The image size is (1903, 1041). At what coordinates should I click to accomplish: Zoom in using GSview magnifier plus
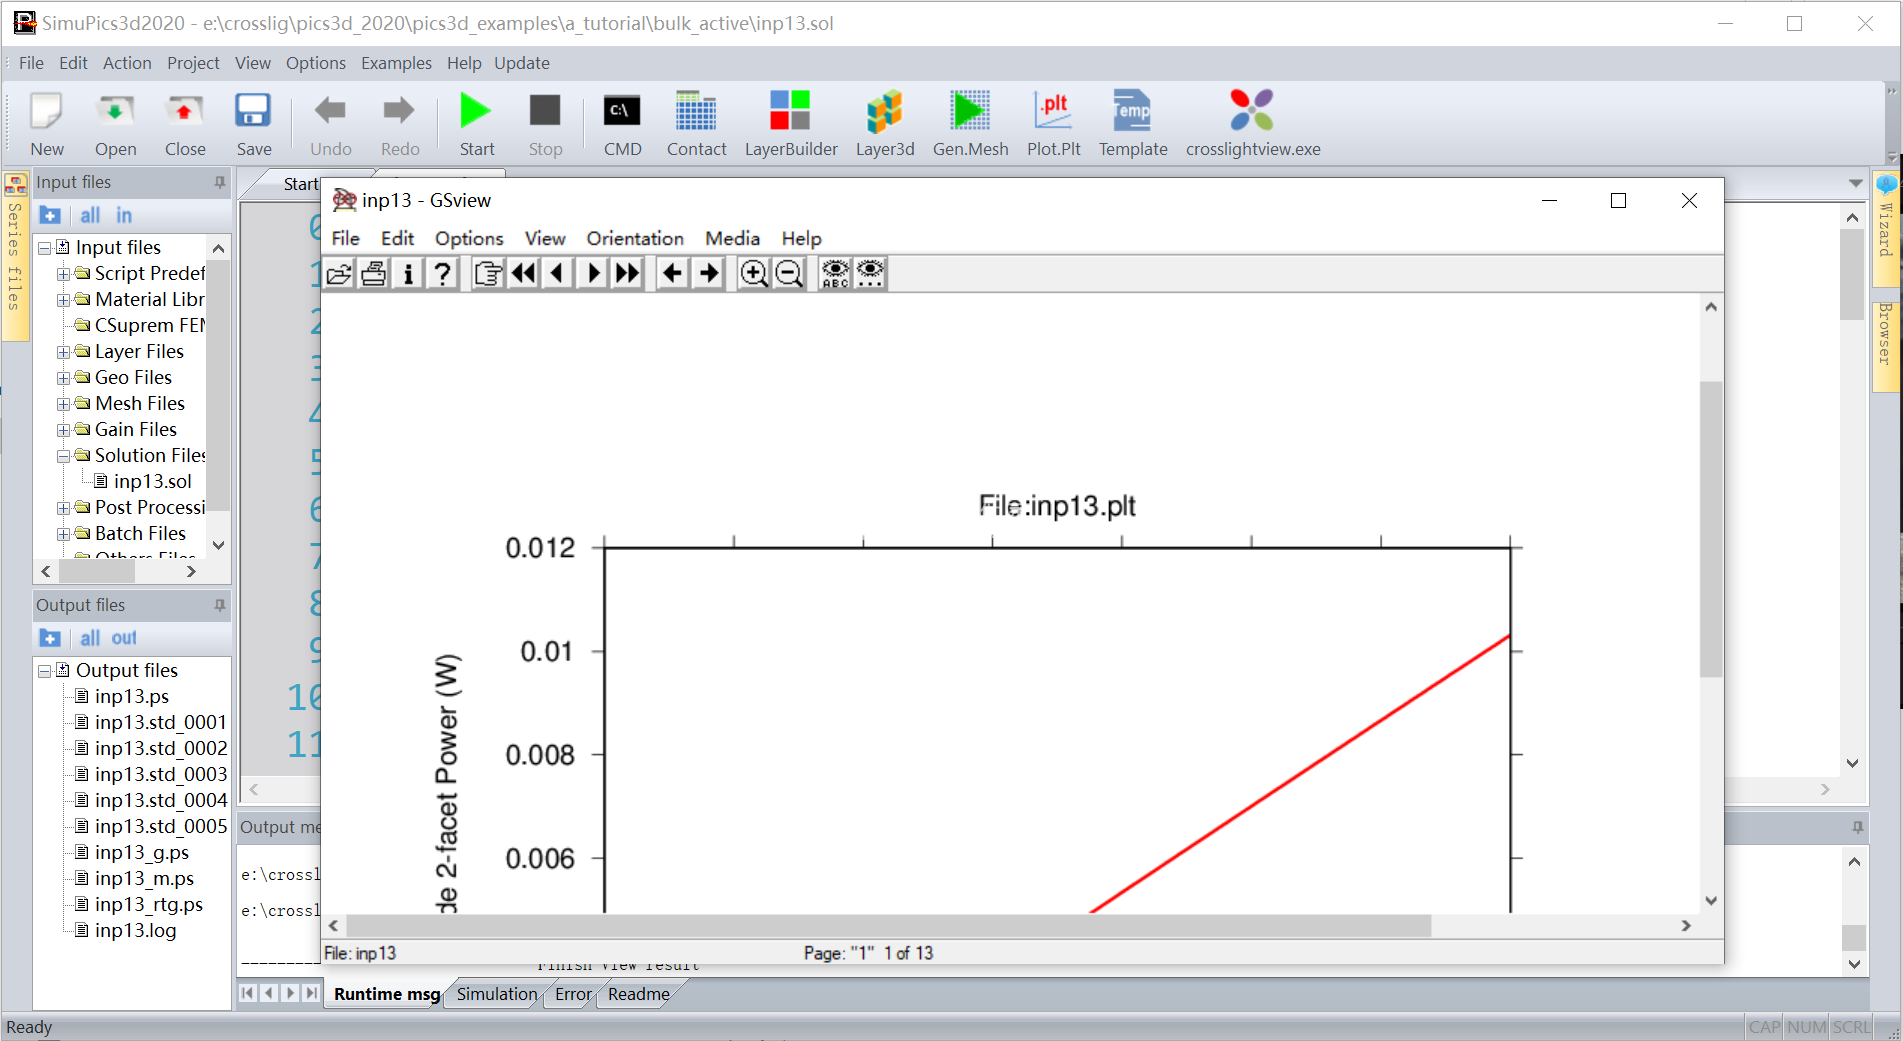(x=753, y=274)
